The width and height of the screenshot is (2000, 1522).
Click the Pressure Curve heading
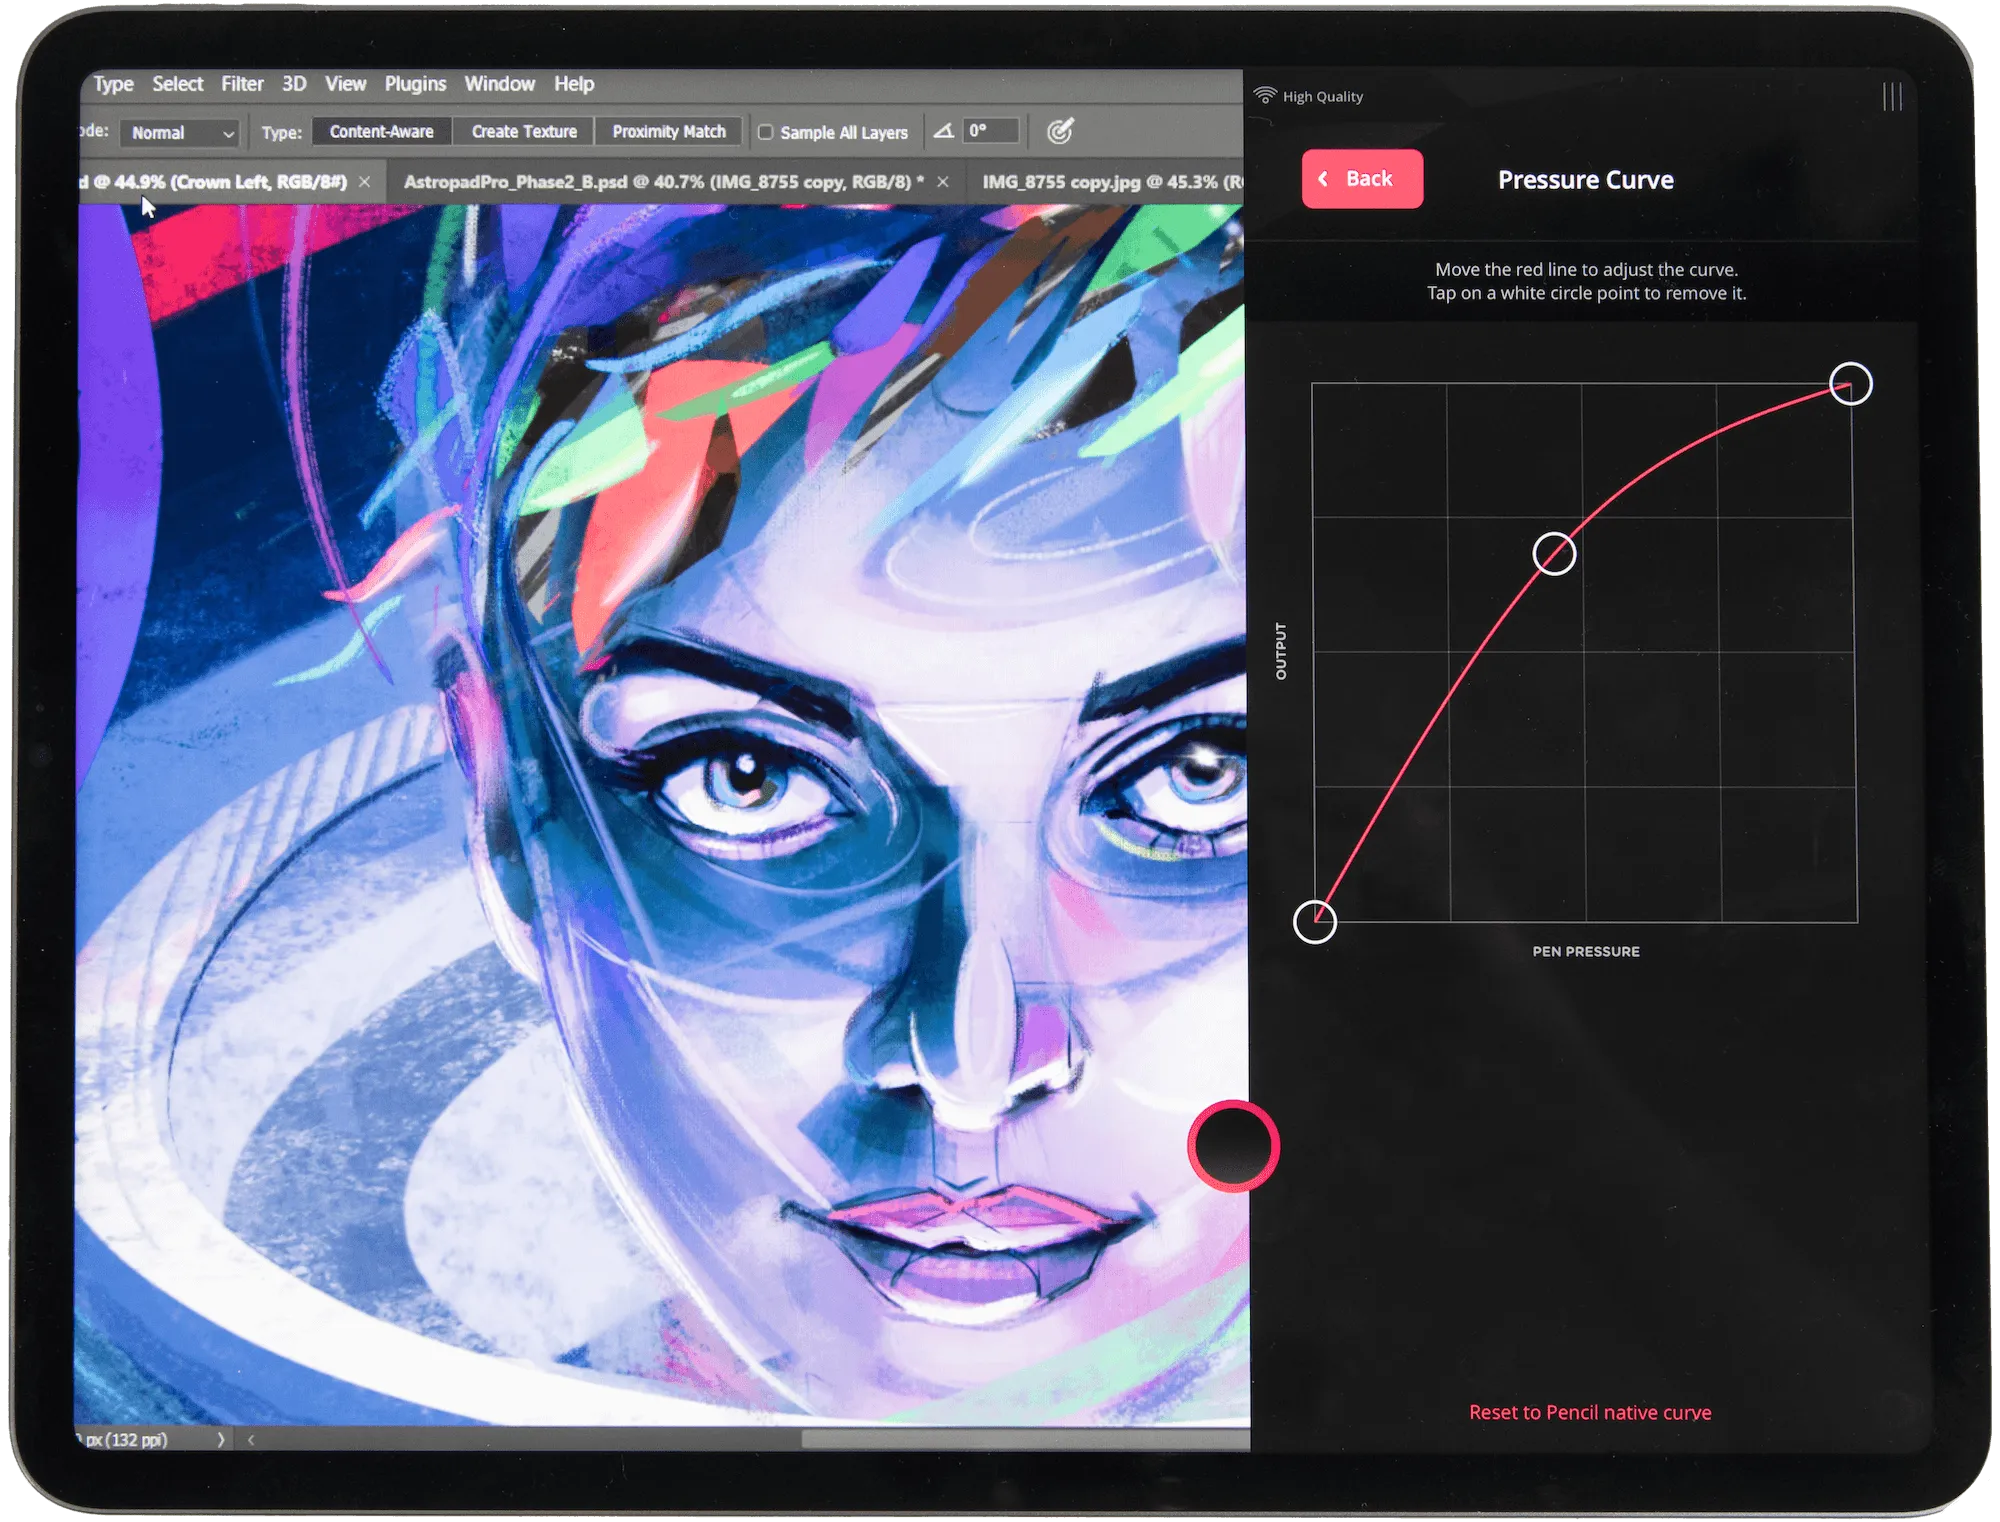(1585, 180)
